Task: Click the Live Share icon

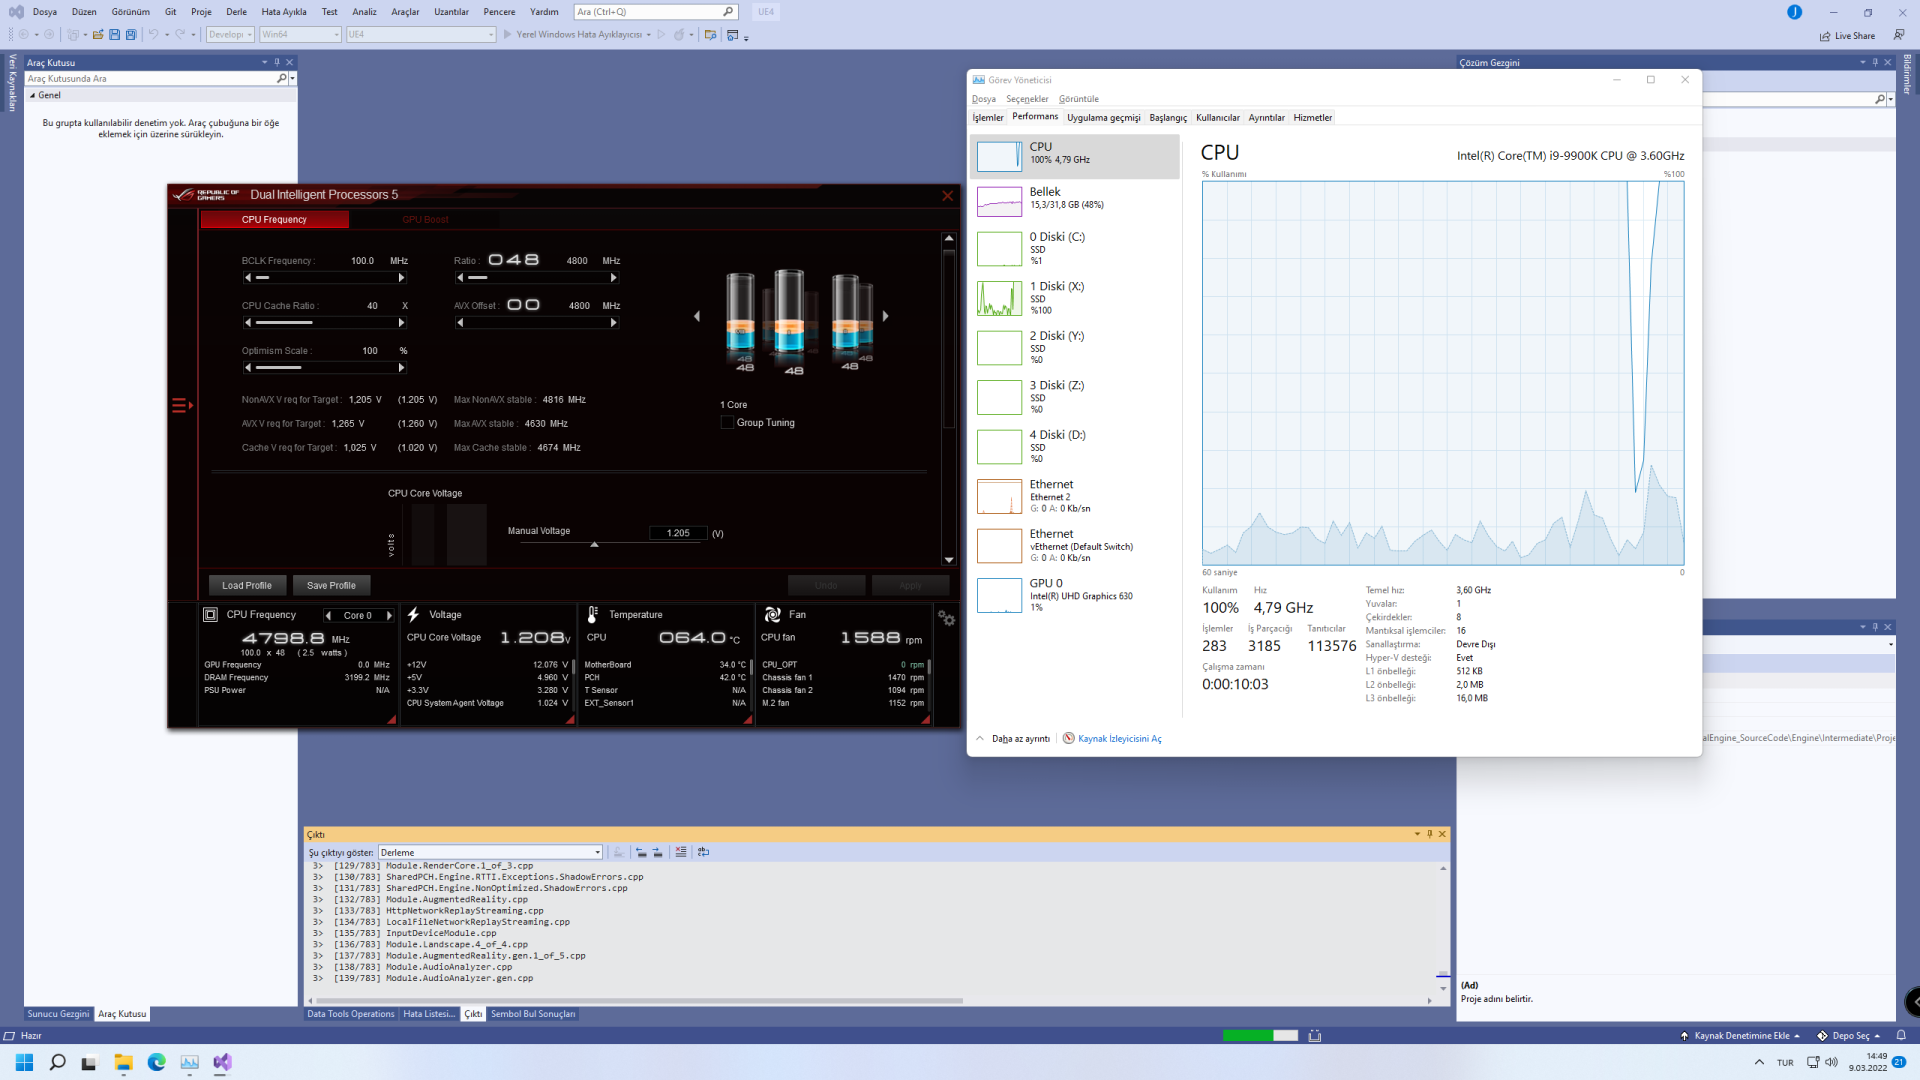Action: click(x=1825, y=36)
